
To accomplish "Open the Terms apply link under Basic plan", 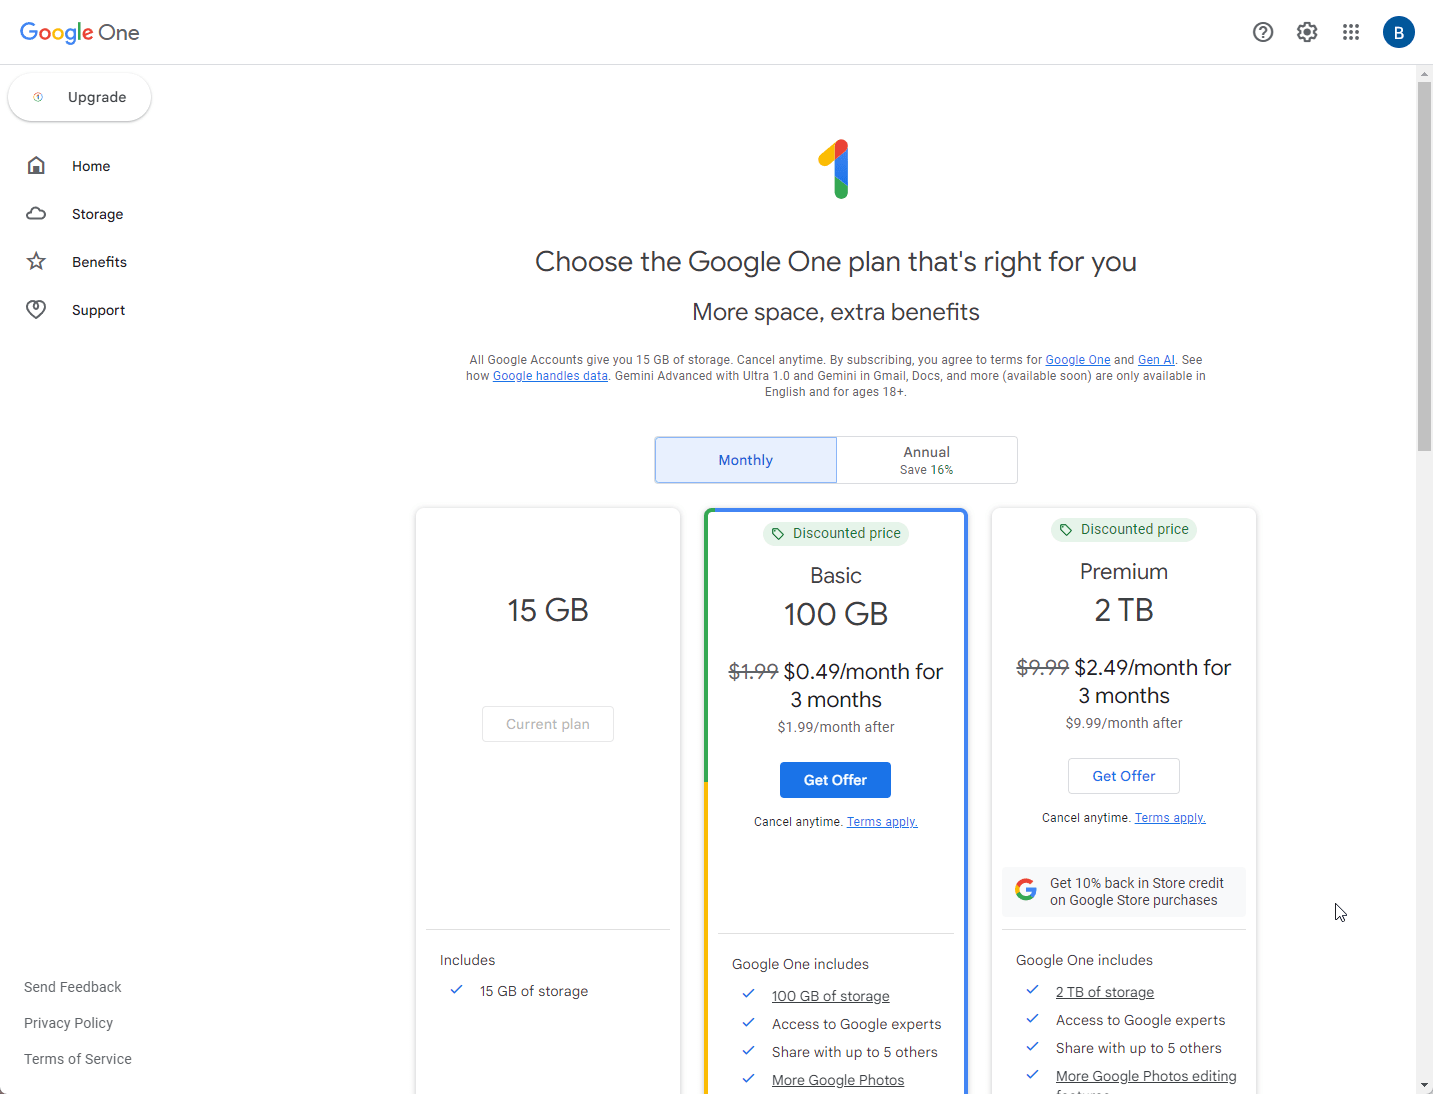I will 881,821.
